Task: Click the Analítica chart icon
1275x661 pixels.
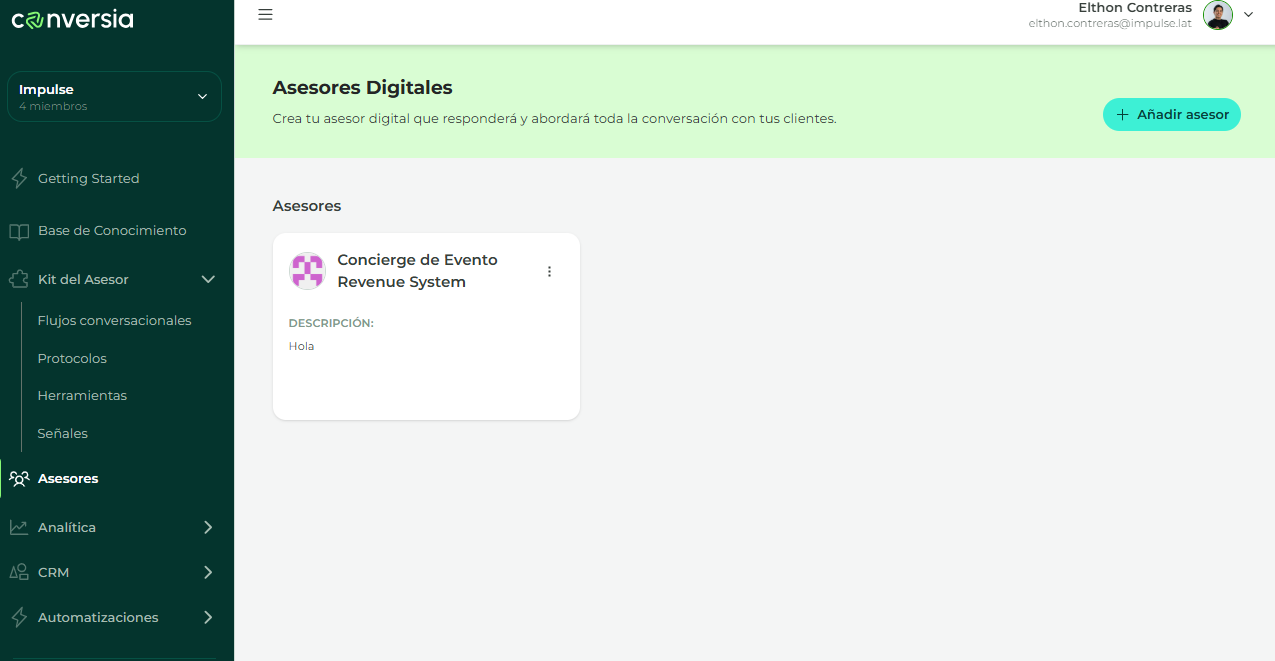Action: (19, 527)
